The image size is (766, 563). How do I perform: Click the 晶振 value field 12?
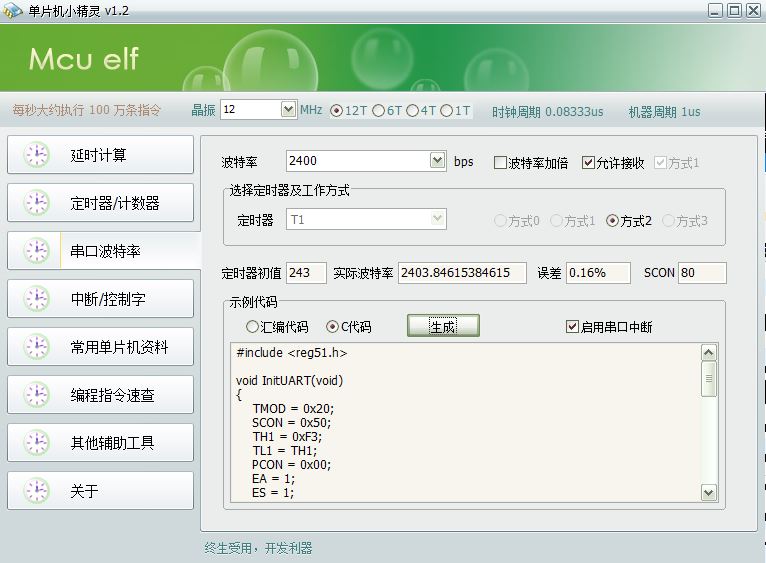[x=251, y=109]
